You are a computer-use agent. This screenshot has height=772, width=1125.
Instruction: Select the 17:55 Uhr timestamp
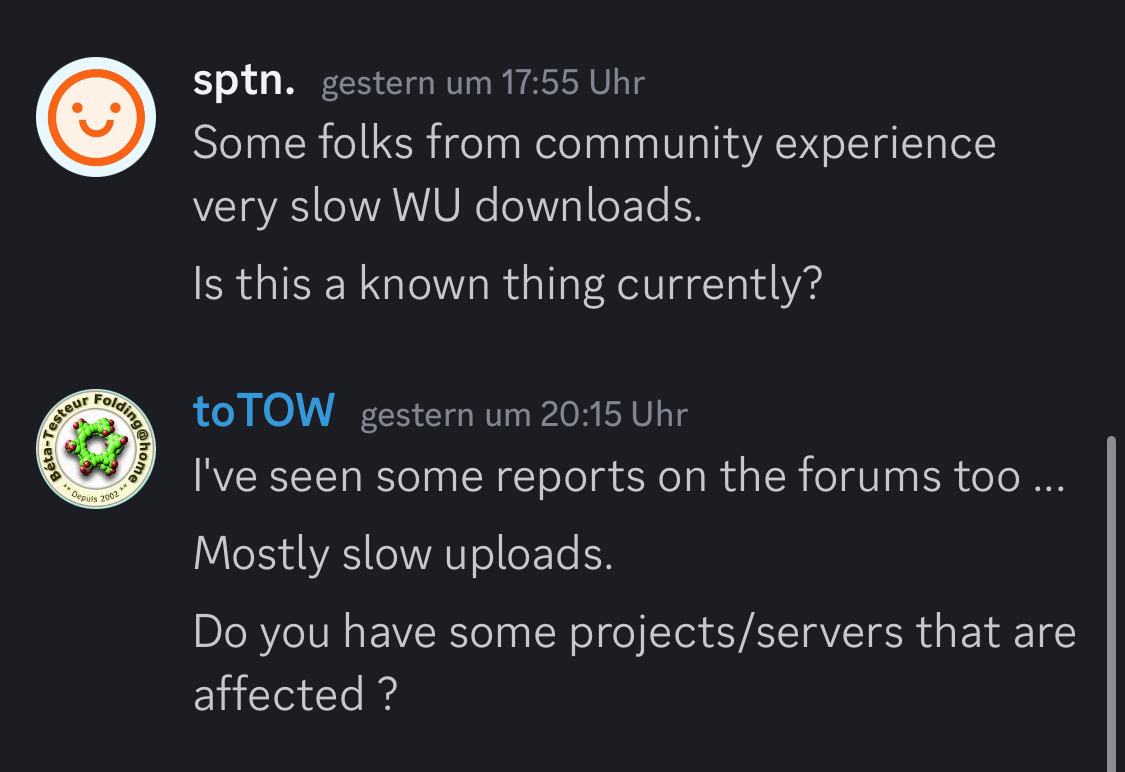[483, 83]
